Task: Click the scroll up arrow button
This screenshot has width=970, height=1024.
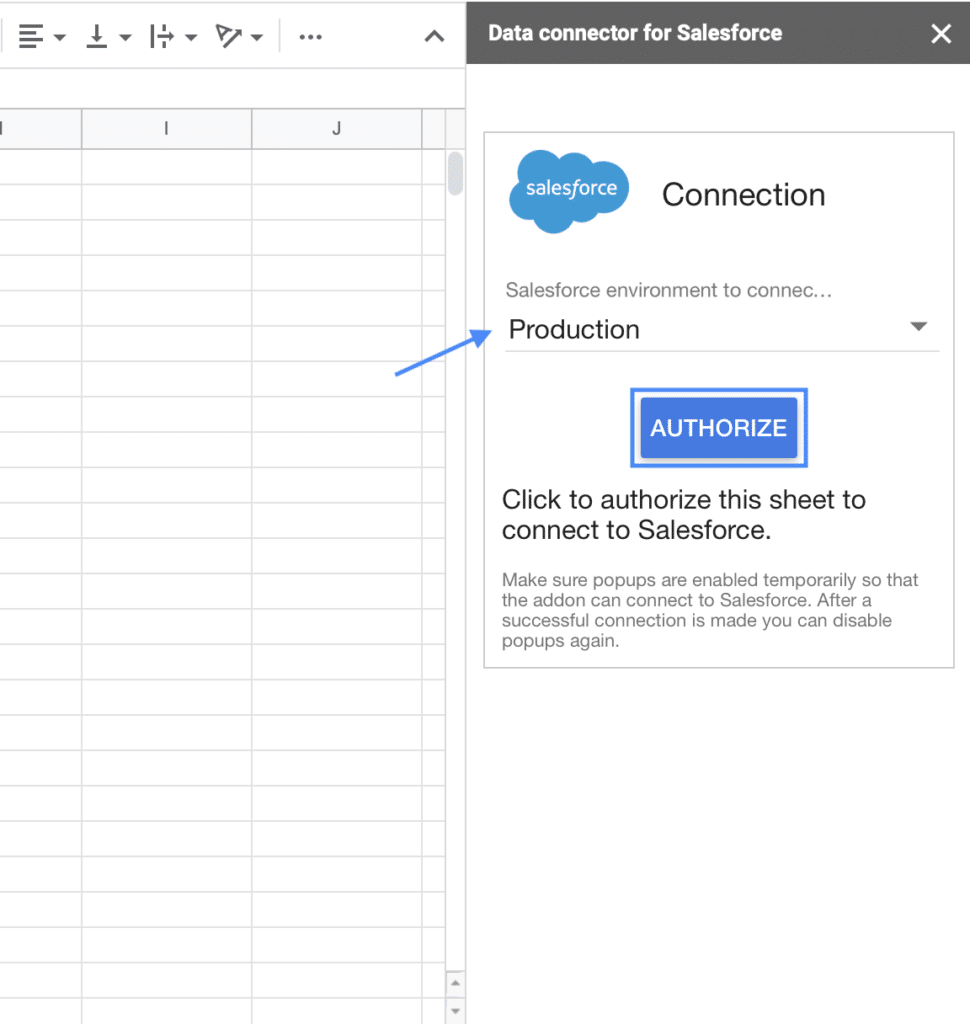Action: click(x=455, y=983)
